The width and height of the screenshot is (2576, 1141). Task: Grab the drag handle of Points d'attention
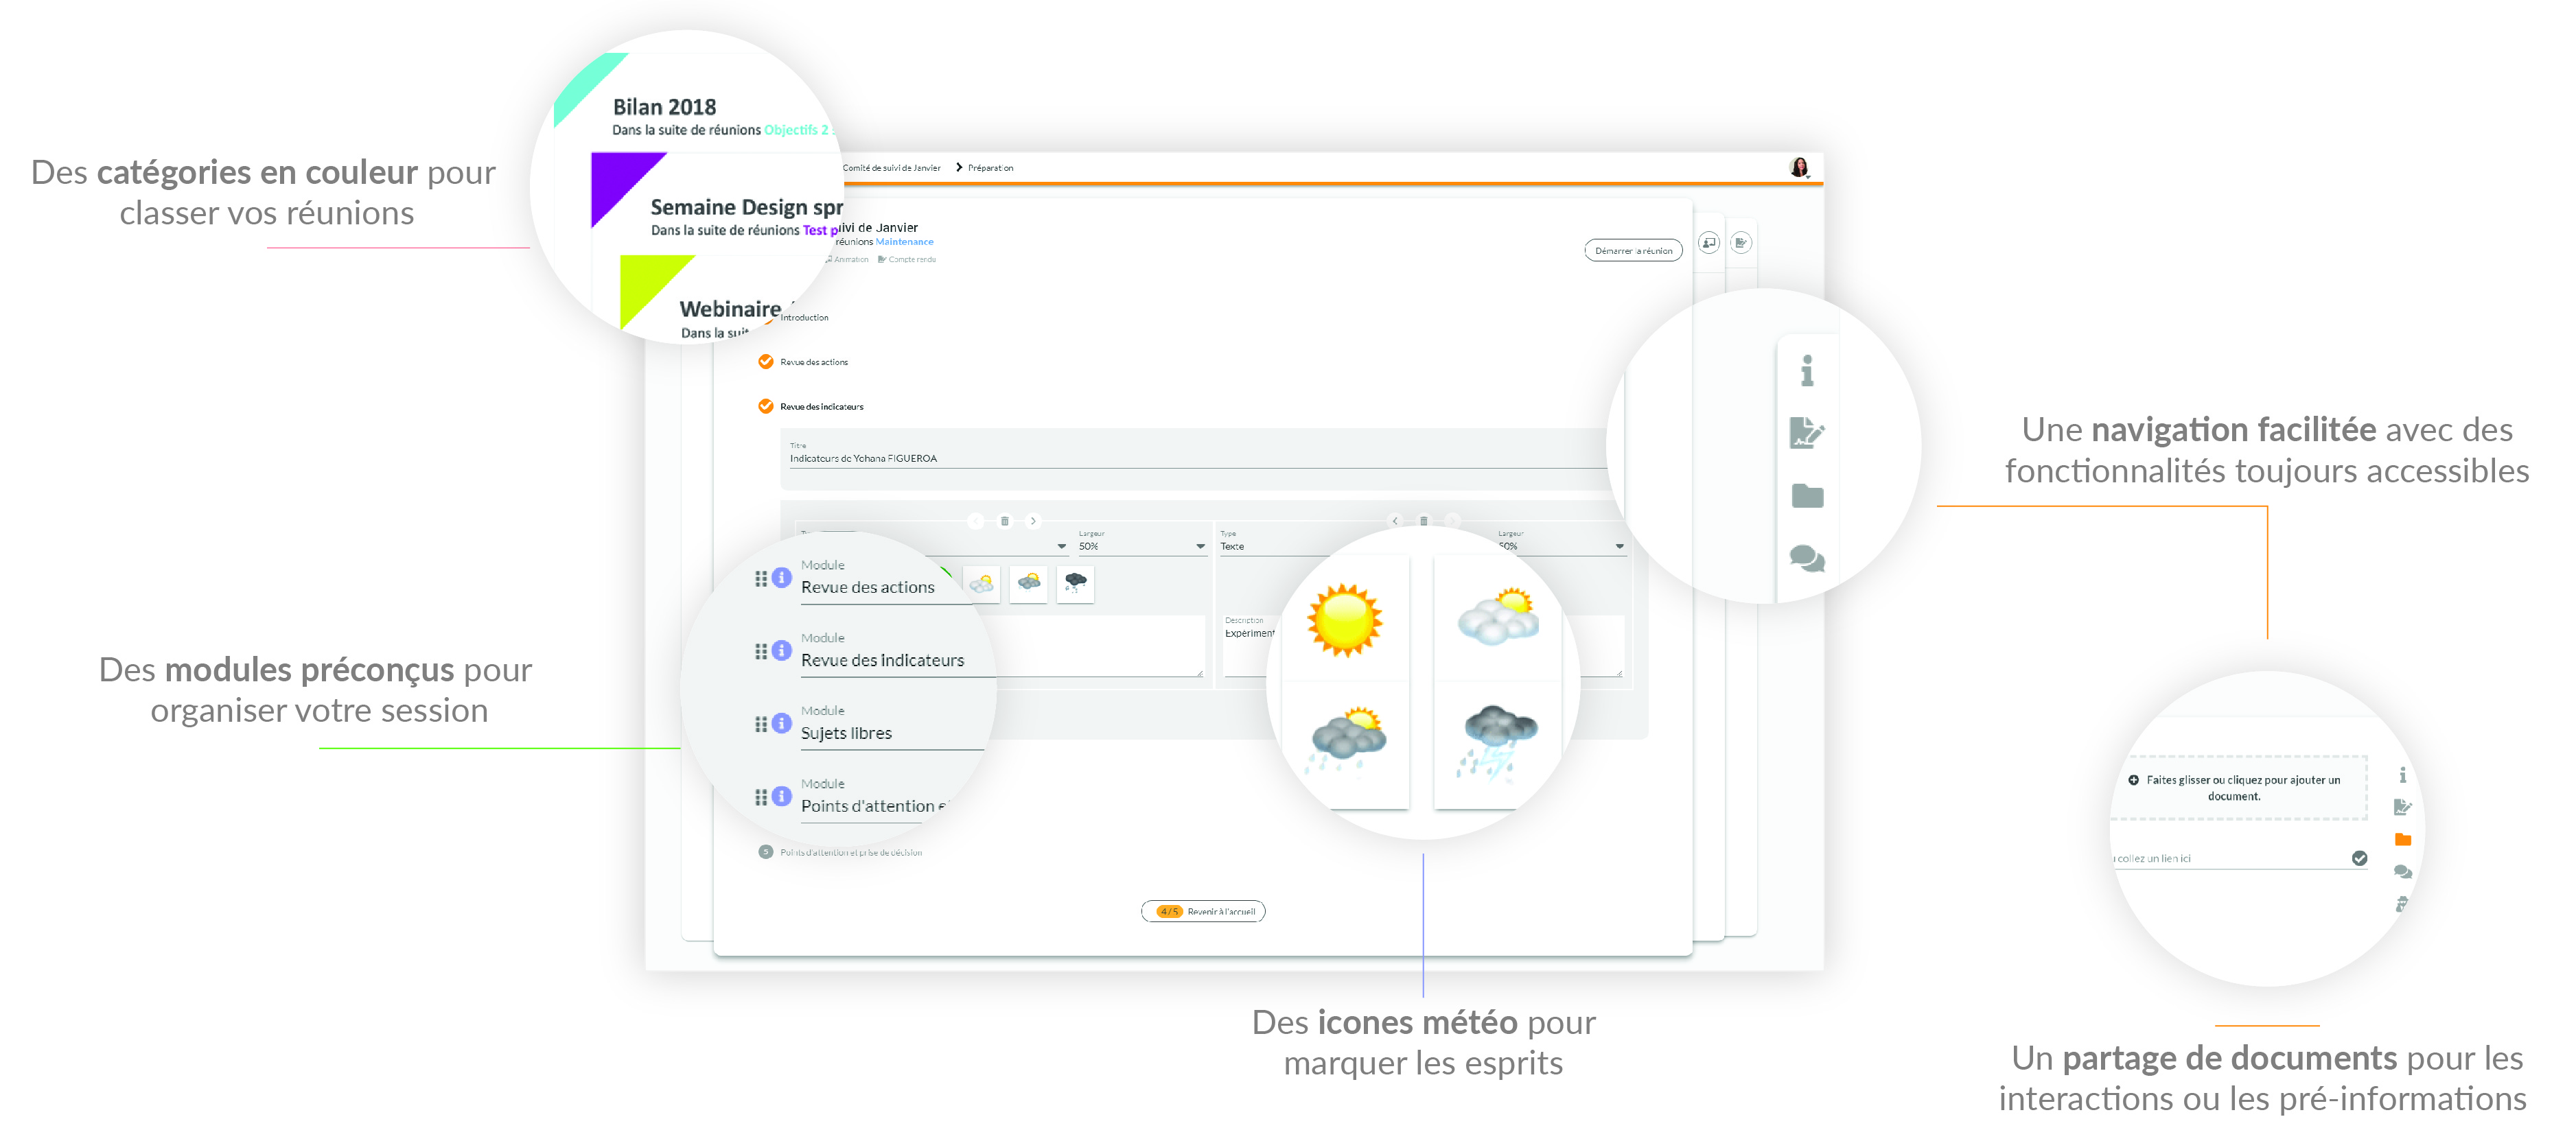pyautogui.click(x=761, y=797)
